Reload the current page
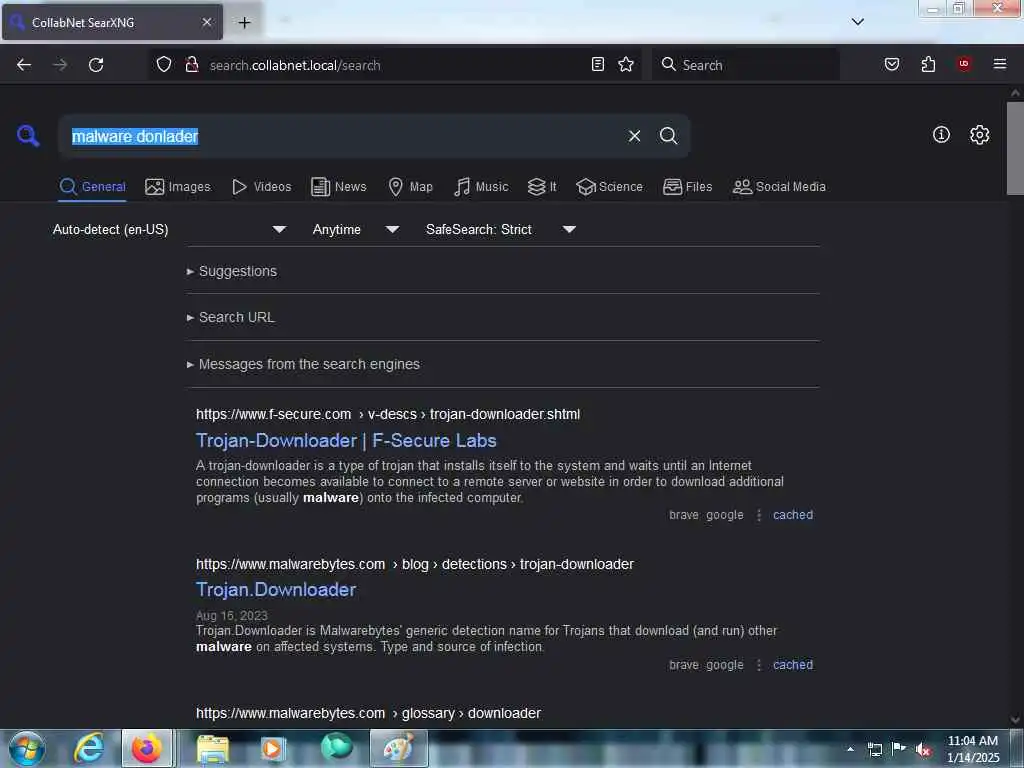 point(96,65)
